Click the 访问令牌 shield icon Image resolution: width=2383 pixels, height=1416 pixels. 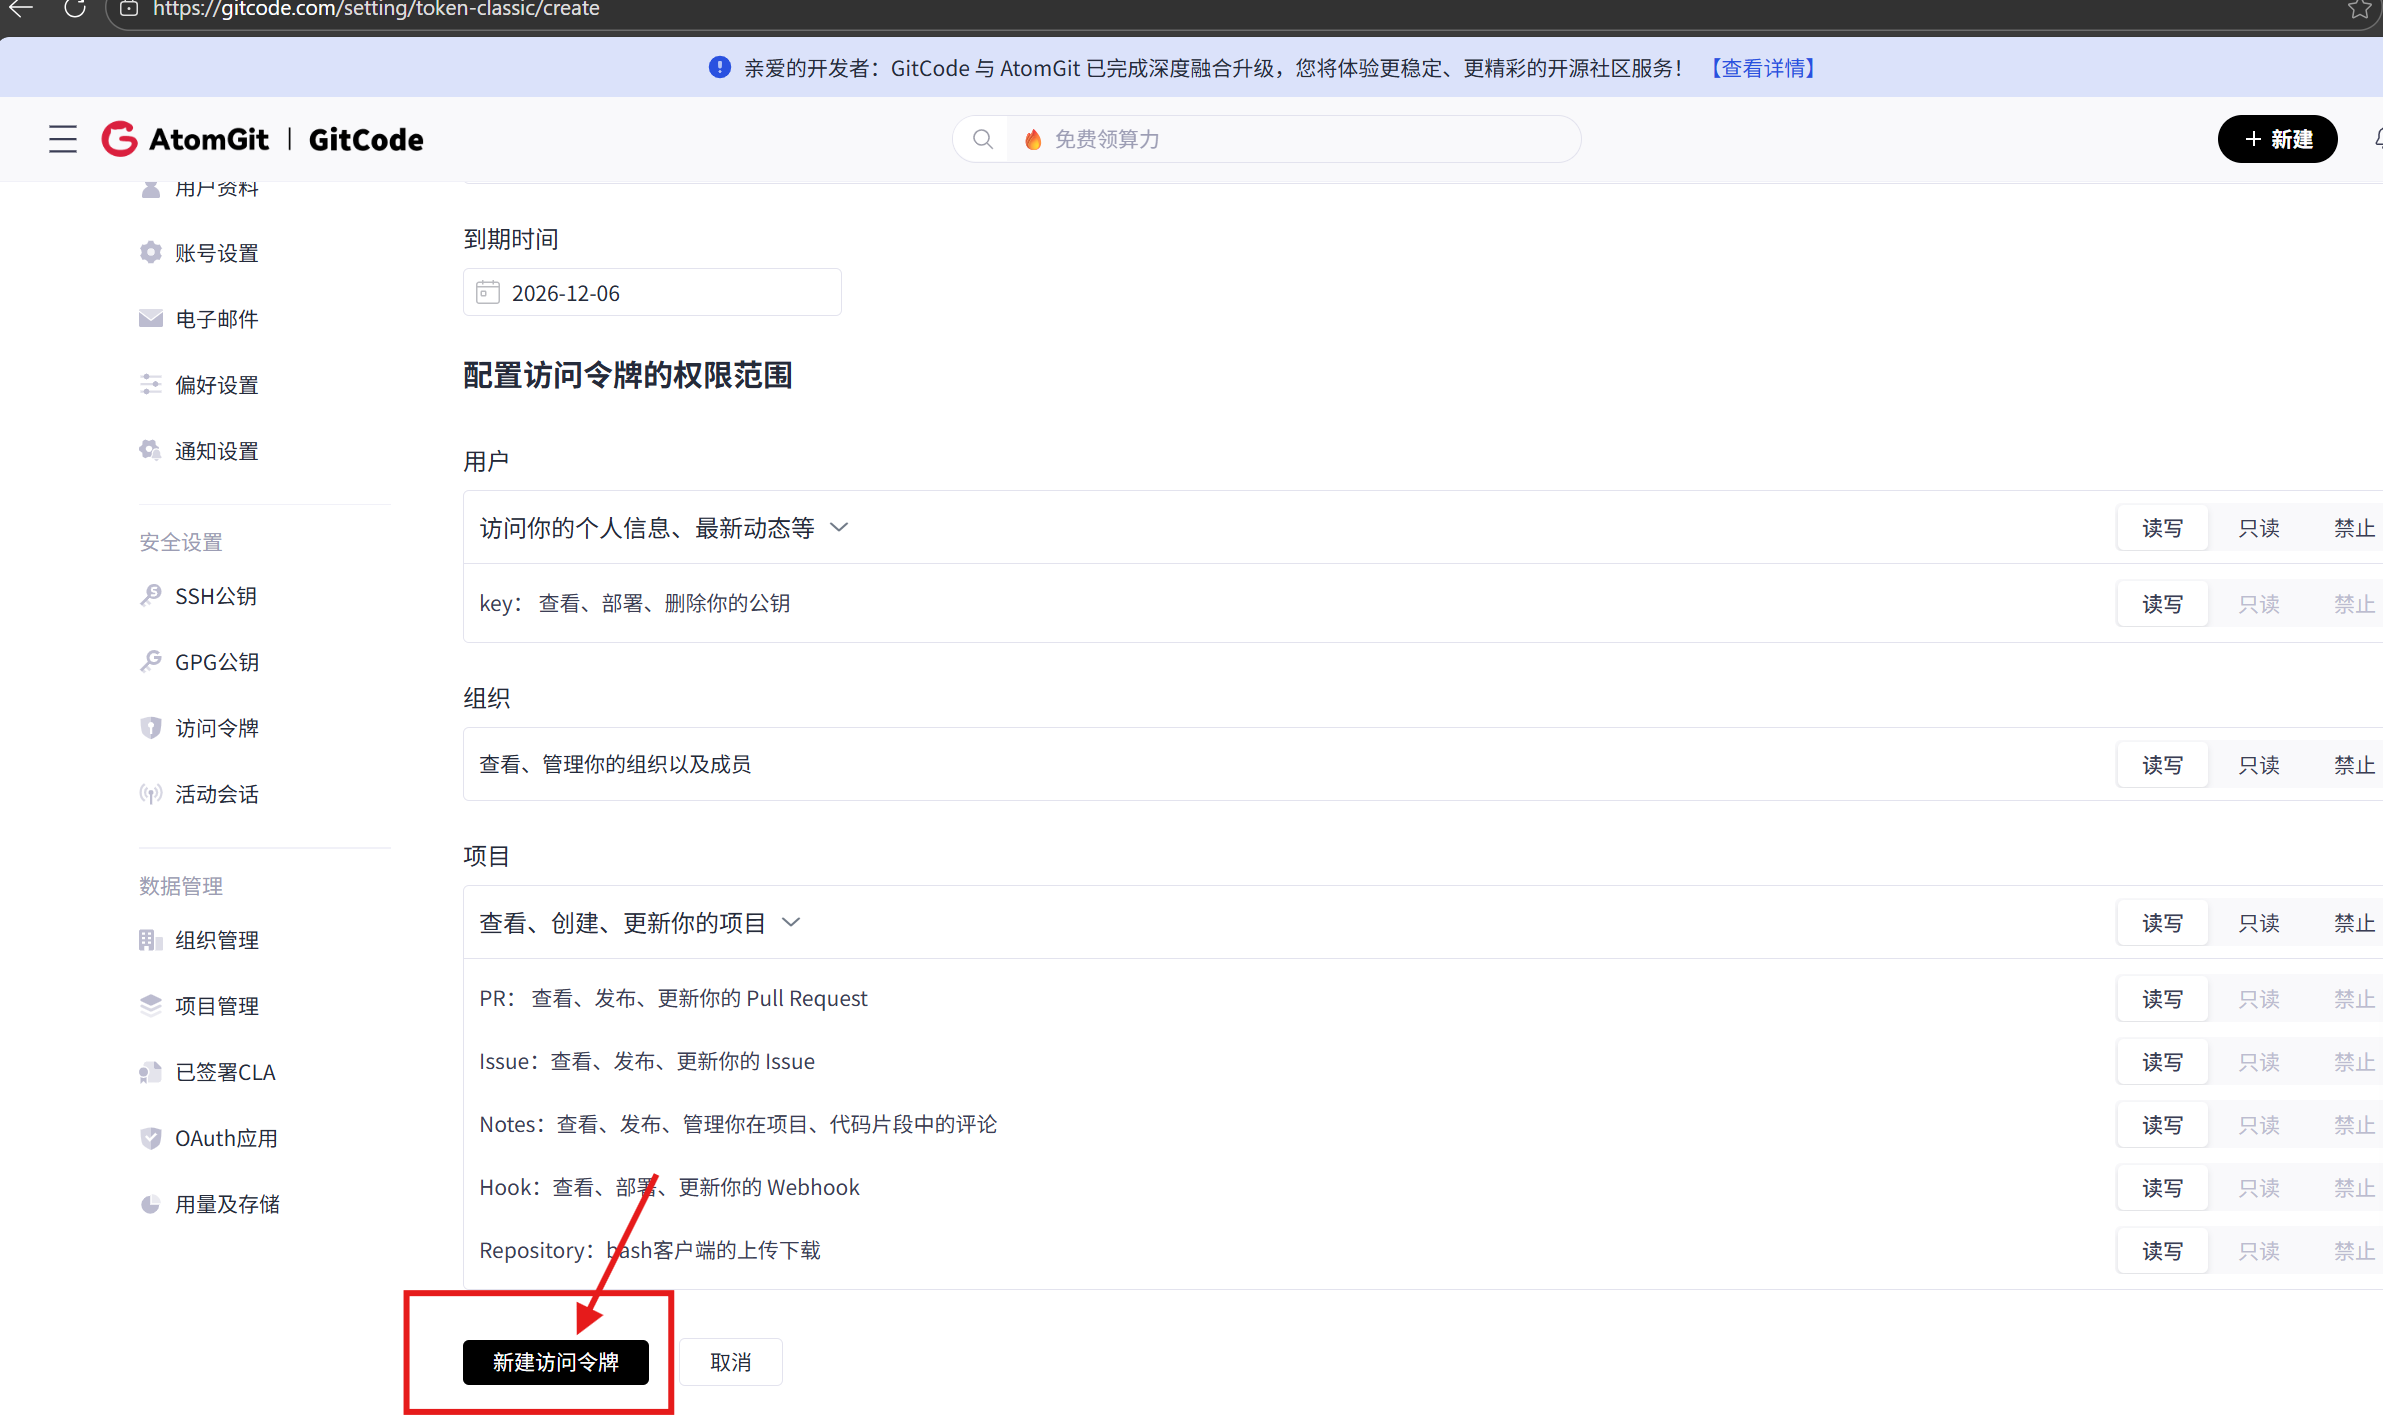point(151,728)
